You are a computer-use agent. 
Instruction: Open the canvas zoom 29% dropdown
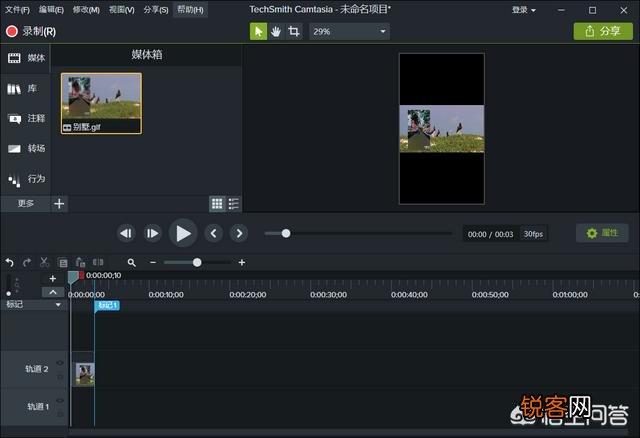click(x=349, y=31)
